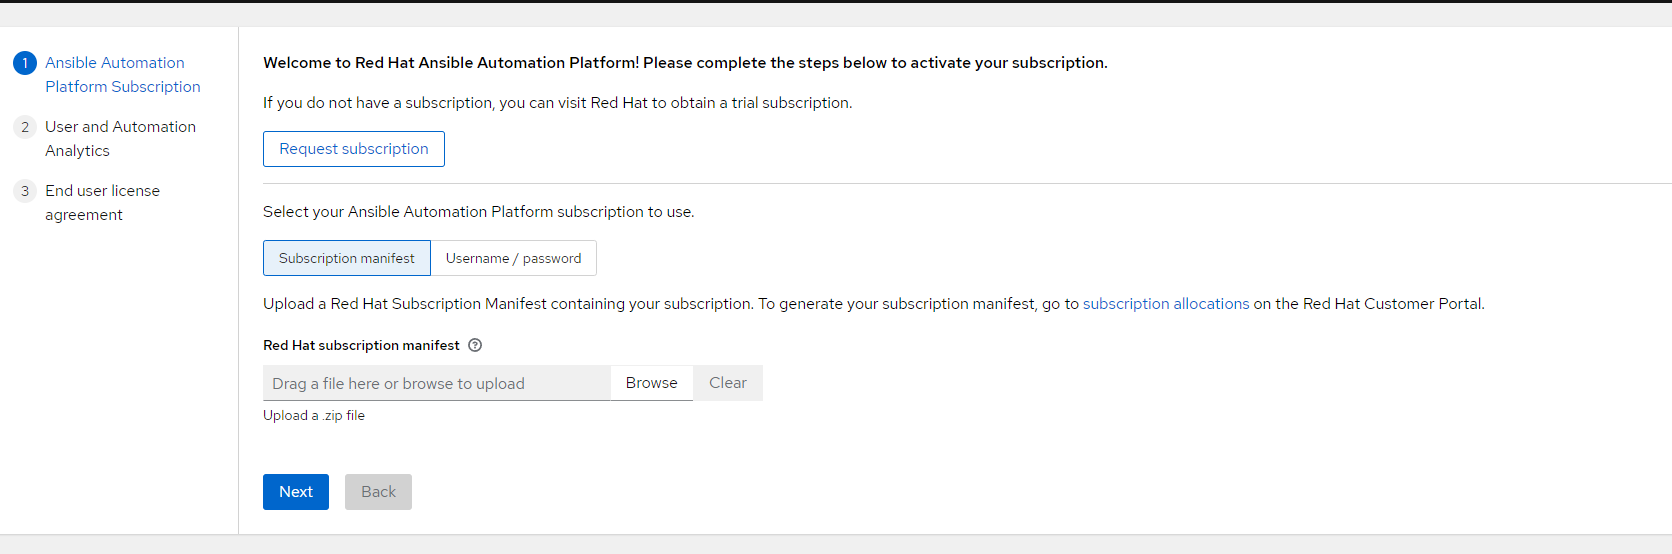Viewport: 1672px width, 554px height.
Task: Click the Clear button next to Browse
Action: point(728,383)
